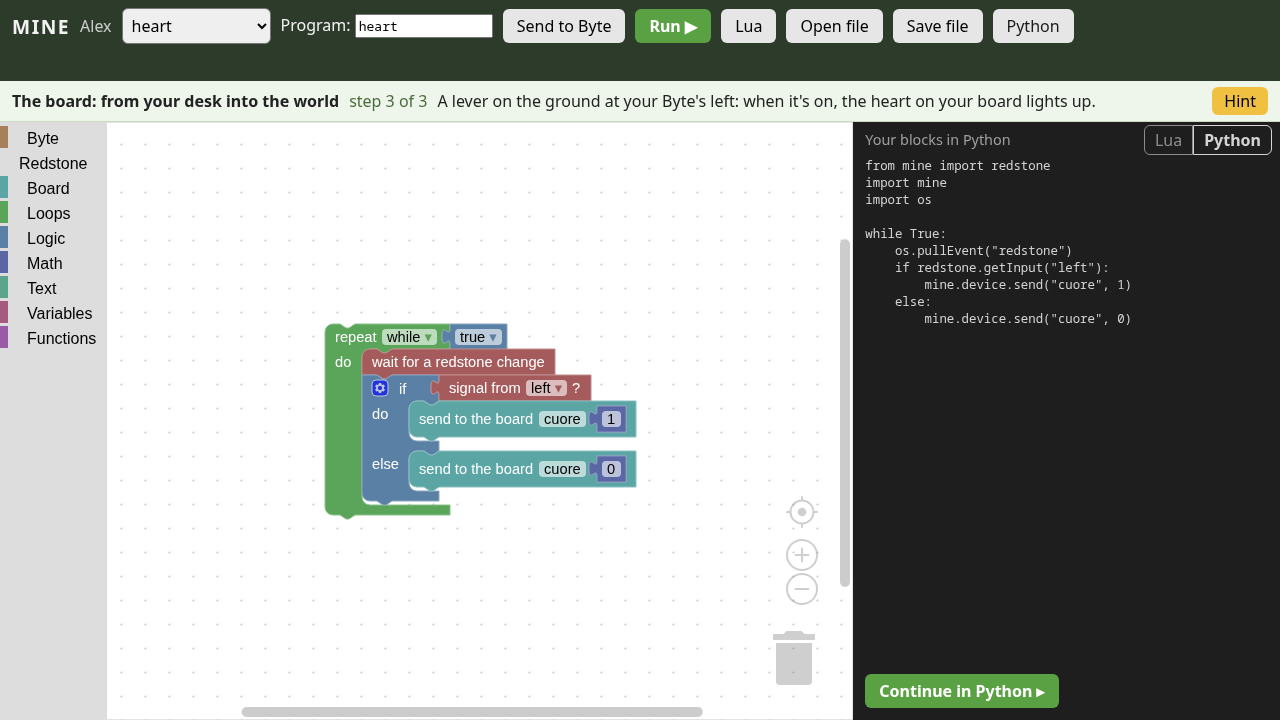Click the trash can icon

(794, 658)
